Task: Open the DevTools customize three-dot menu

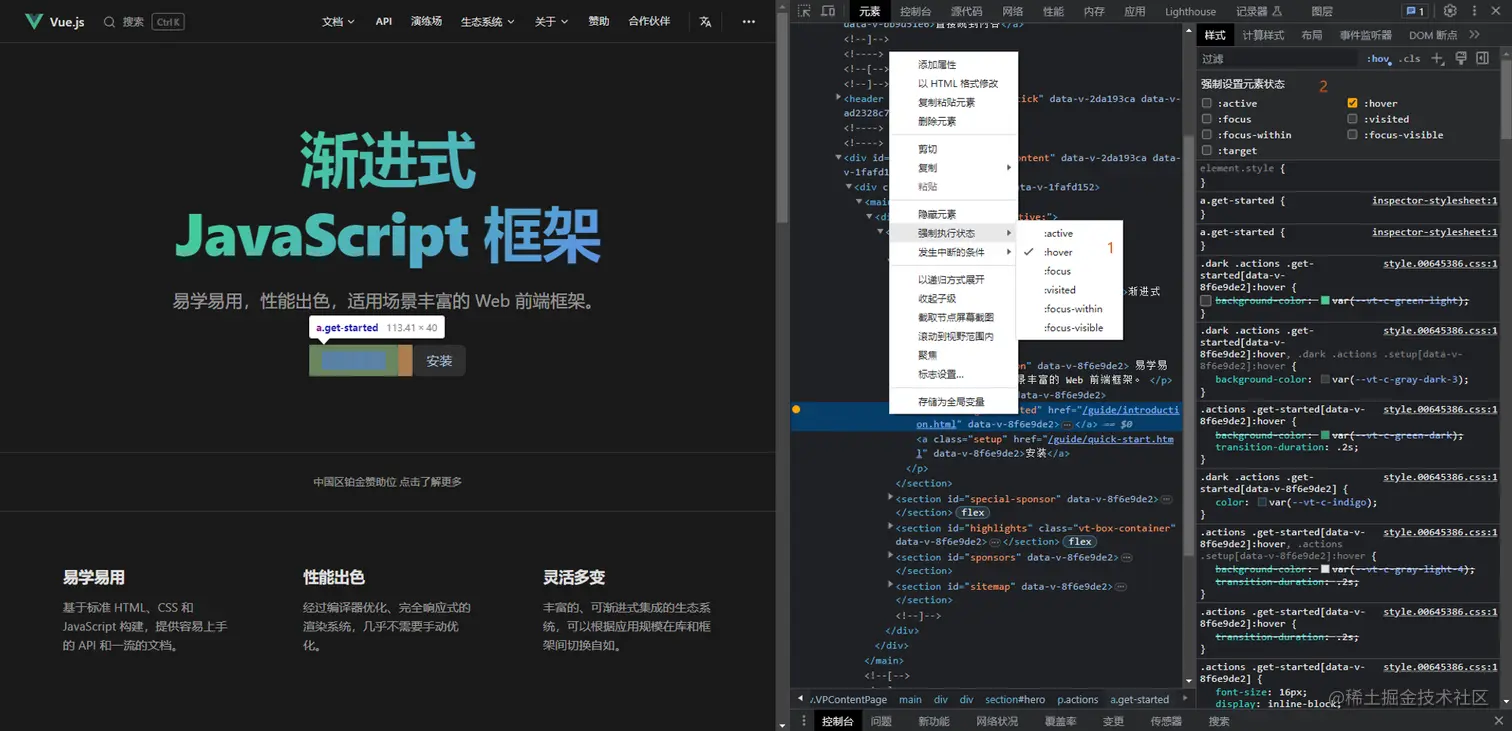Action: tap(1474, 11)
